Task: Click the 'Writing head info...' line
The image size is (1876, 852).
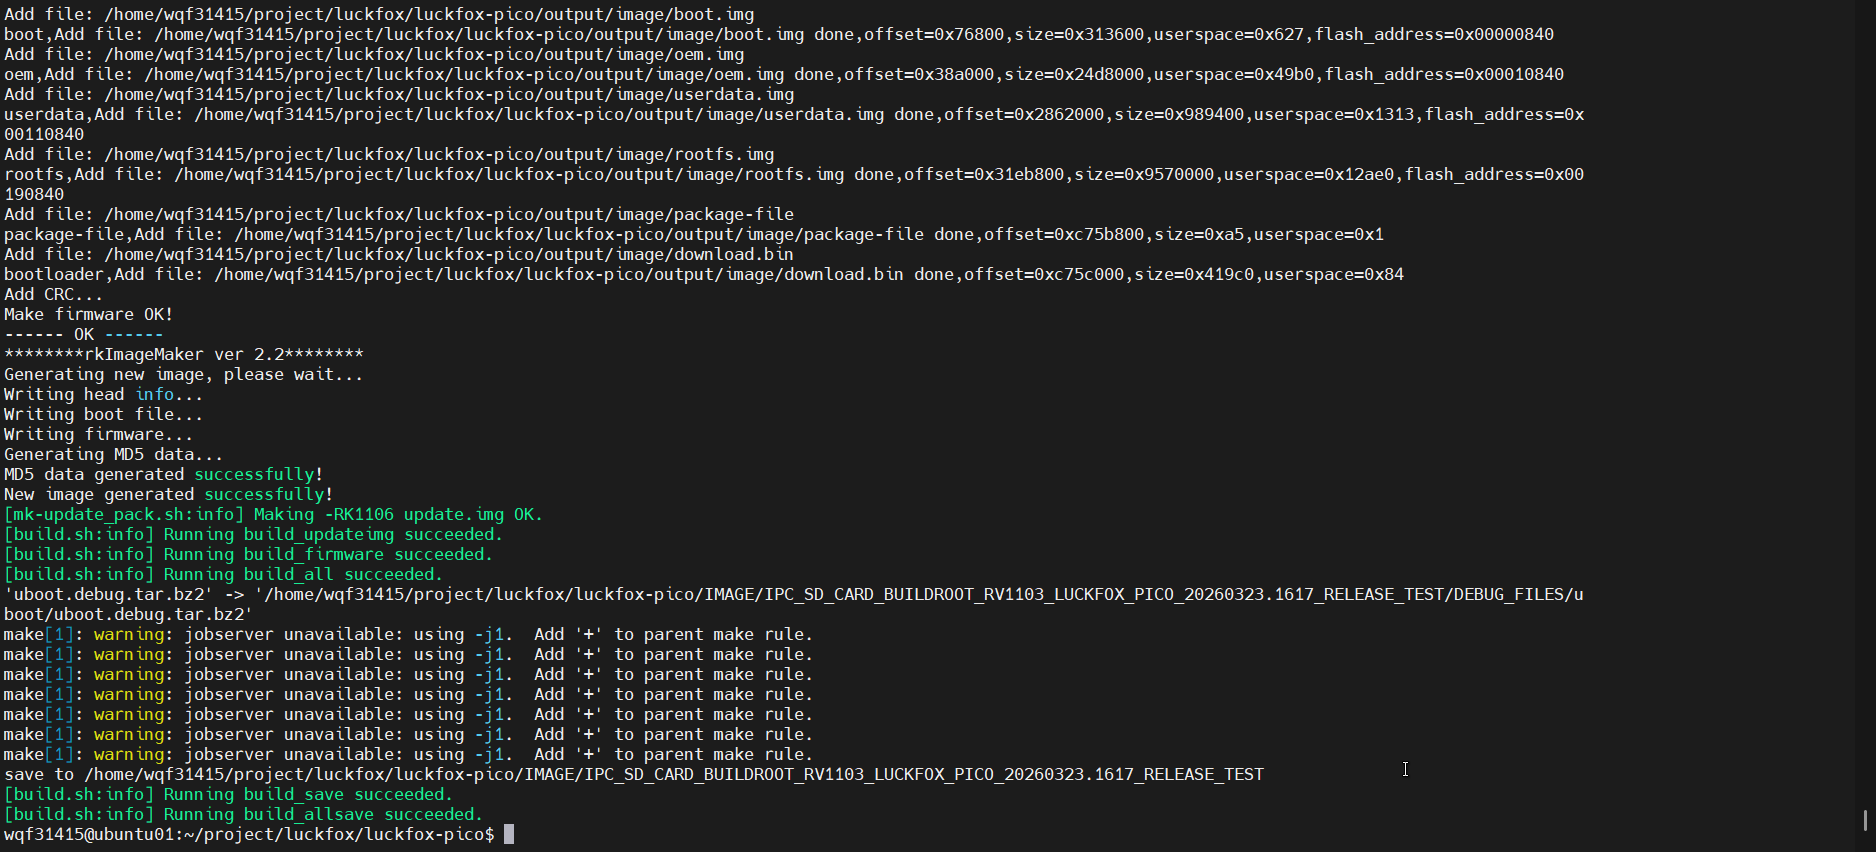Action: (103, 394)
